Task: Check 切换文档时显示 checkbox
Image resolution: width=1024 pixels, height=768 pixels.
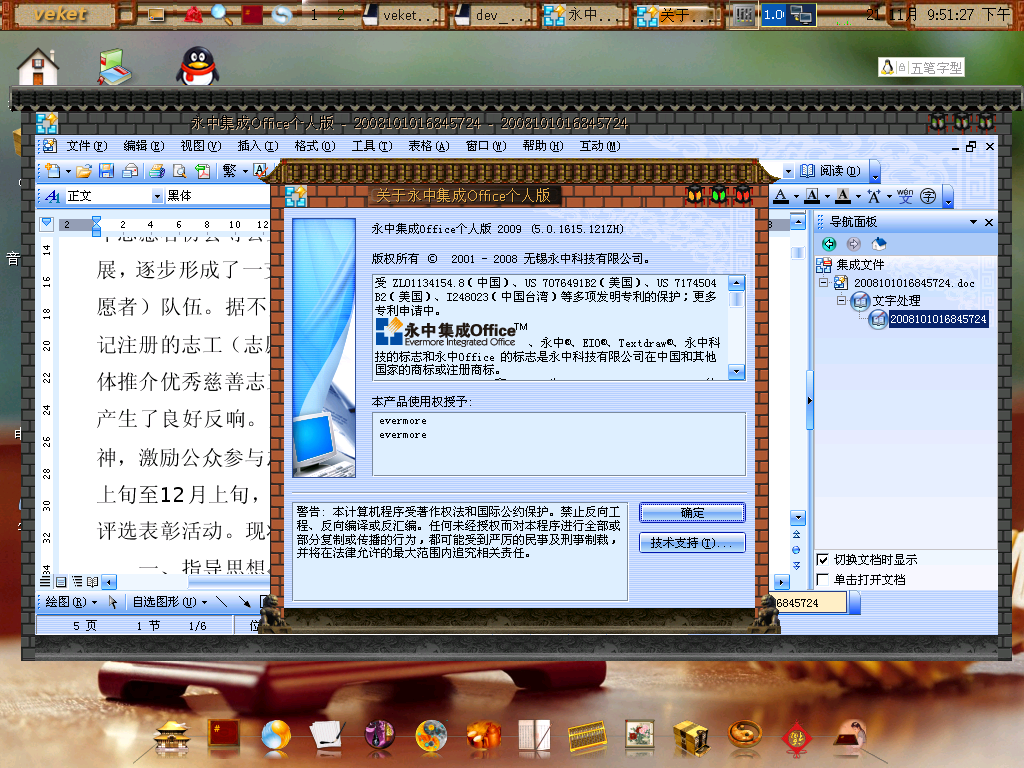Action: [x=823, y=560]
